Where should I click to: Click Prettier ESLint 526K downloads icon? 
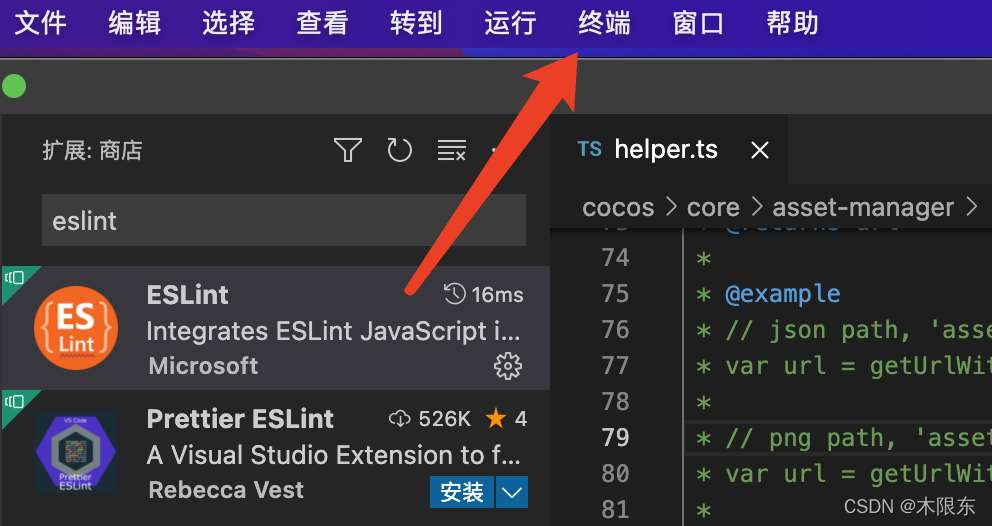pos(400,418)
